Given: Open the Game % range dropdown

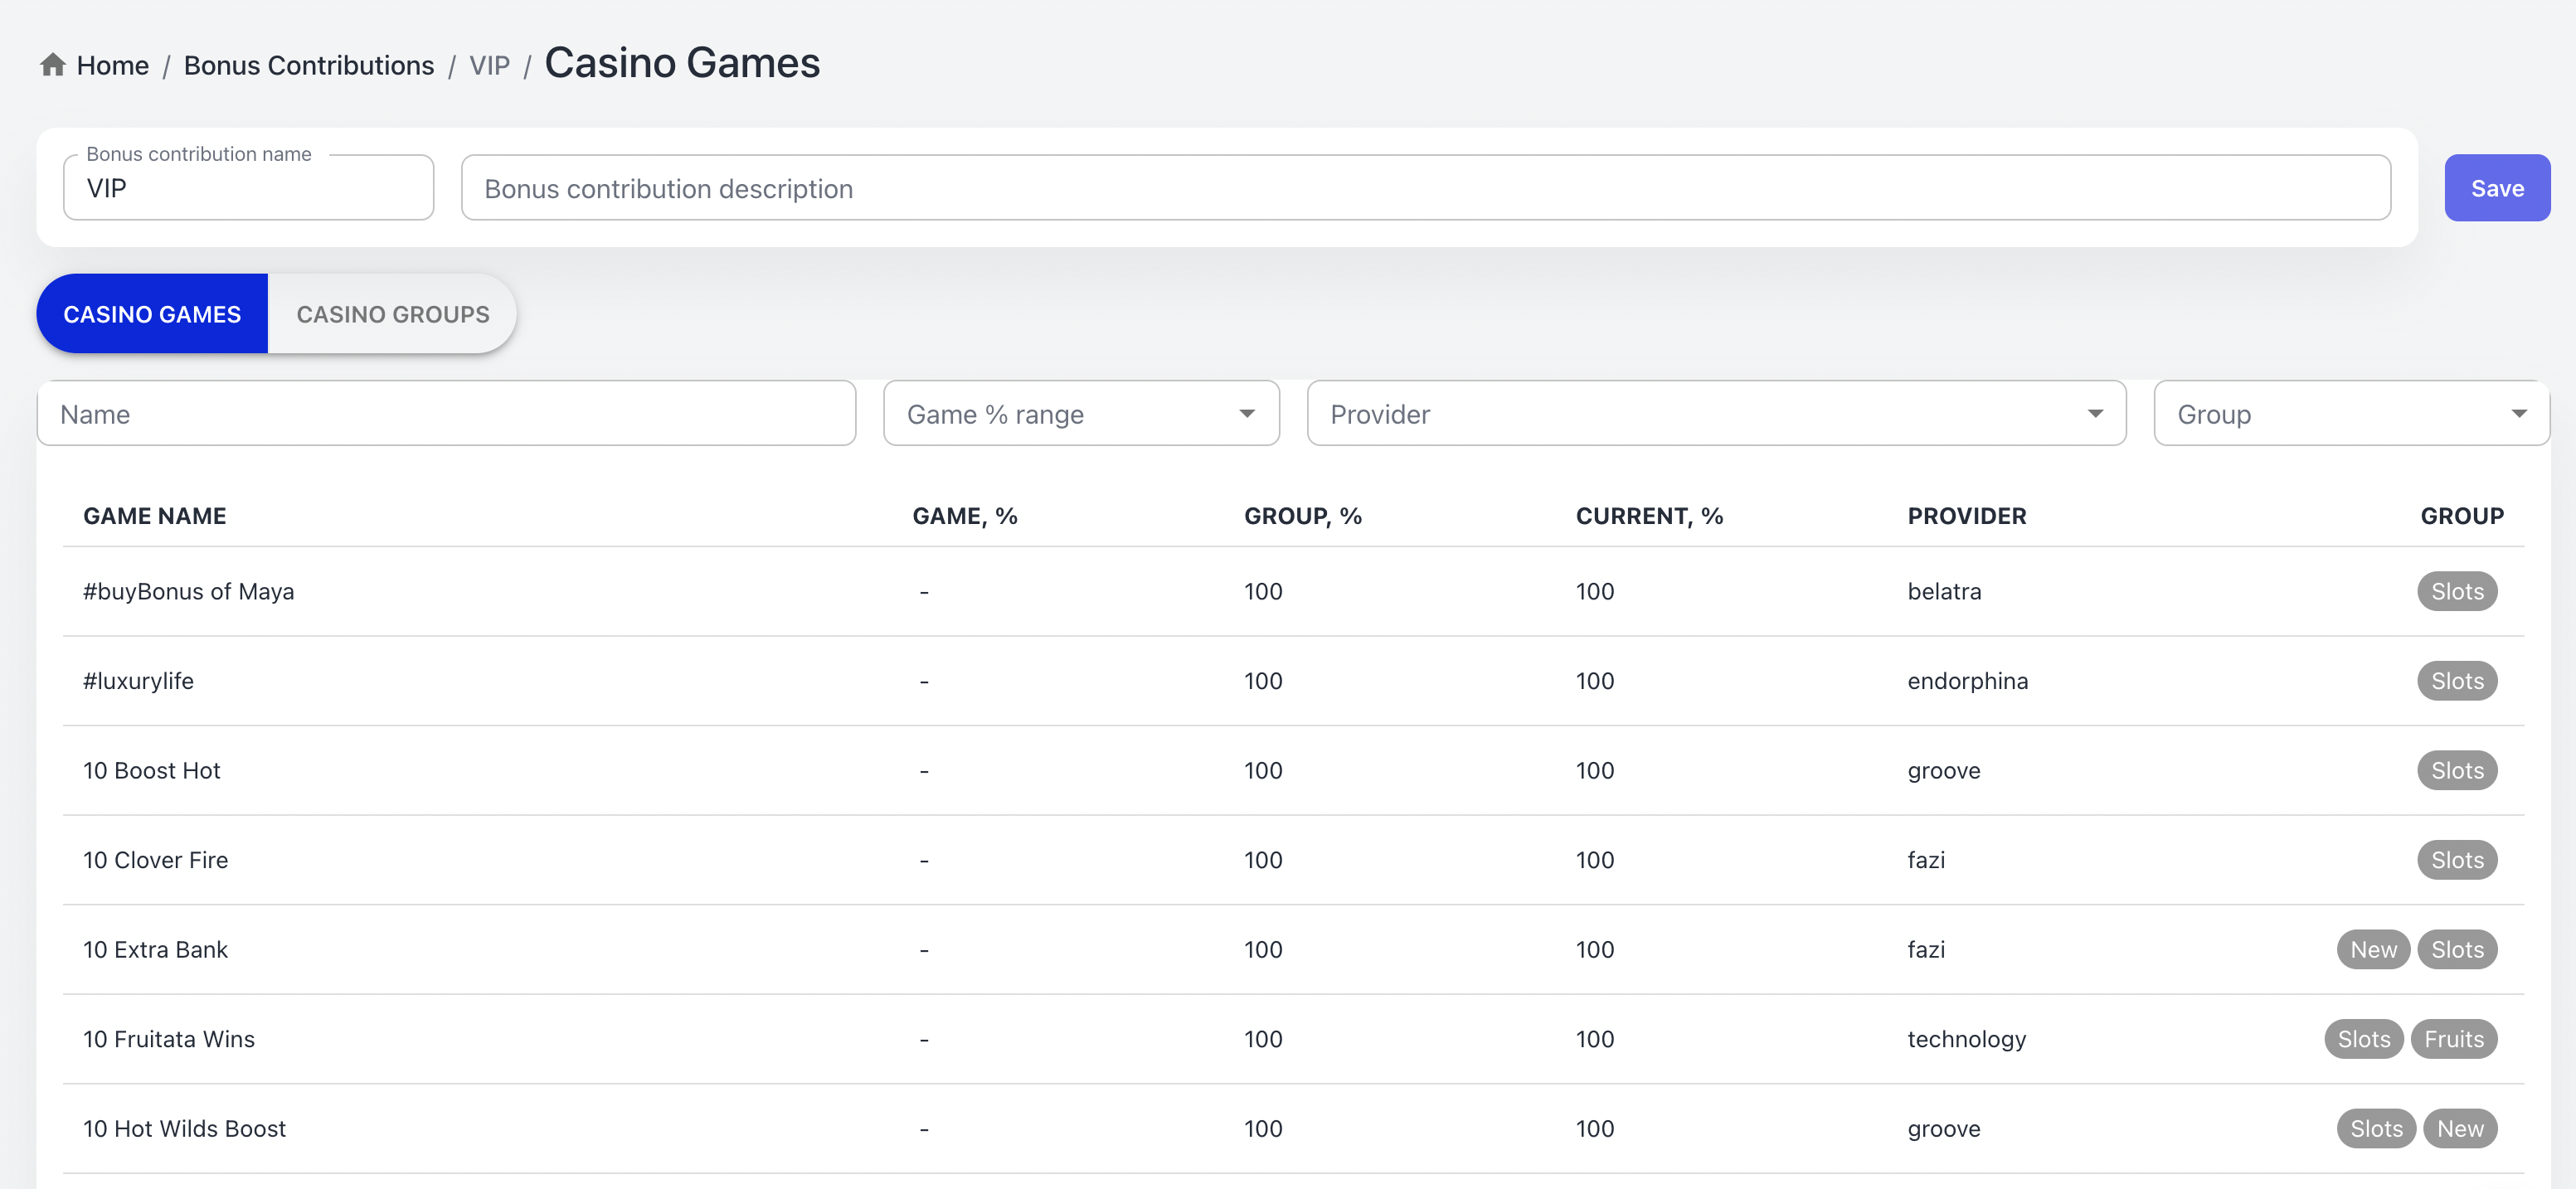Looking at the screenshot, I should (x=1081, y=414).
